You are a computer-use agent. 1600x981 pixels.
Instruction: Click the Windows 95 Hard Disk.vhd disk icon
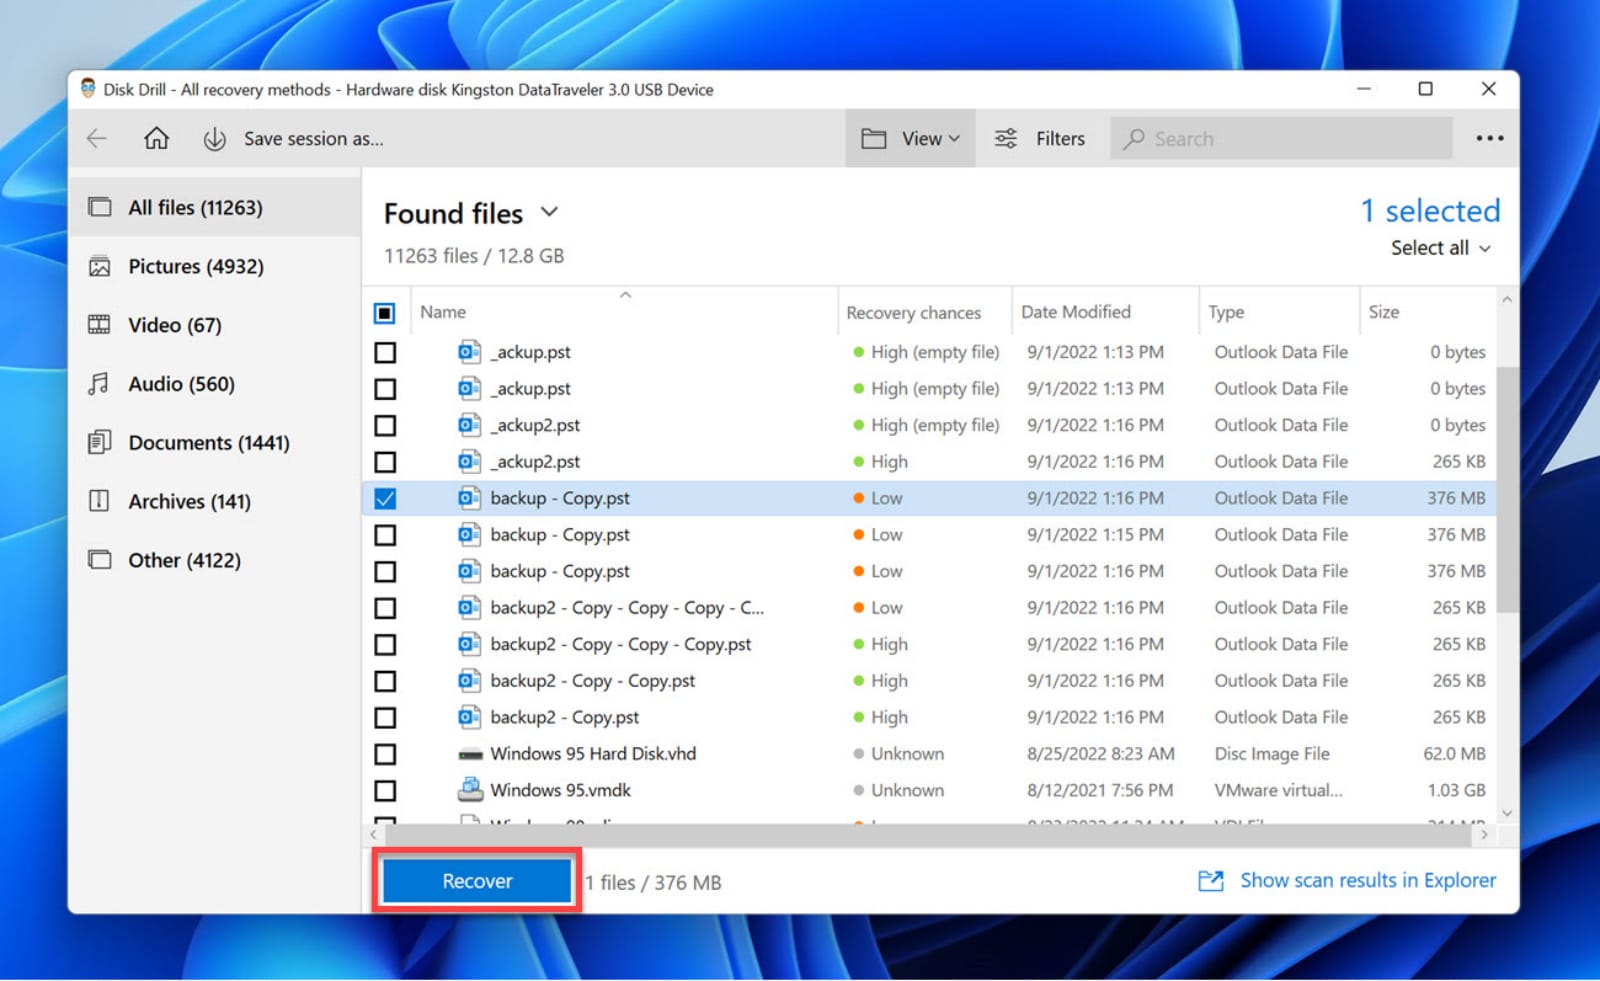(x=470, y=754)
